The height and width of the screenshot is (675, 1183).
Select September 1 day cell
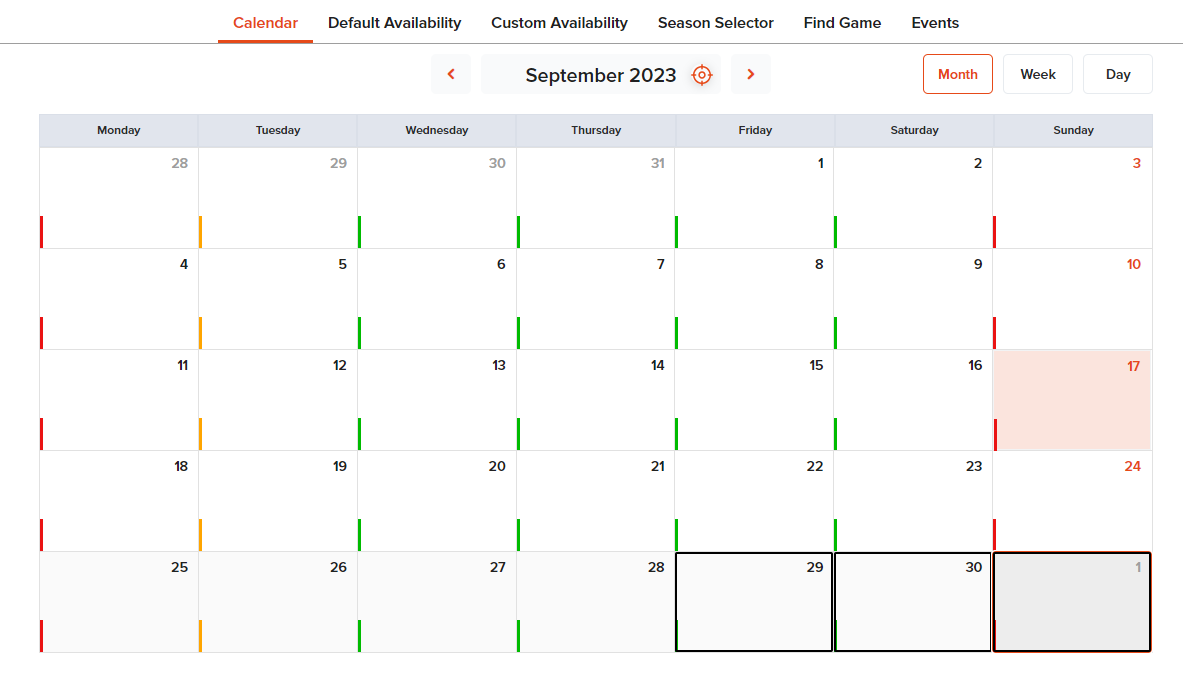(x=754, y=198)
